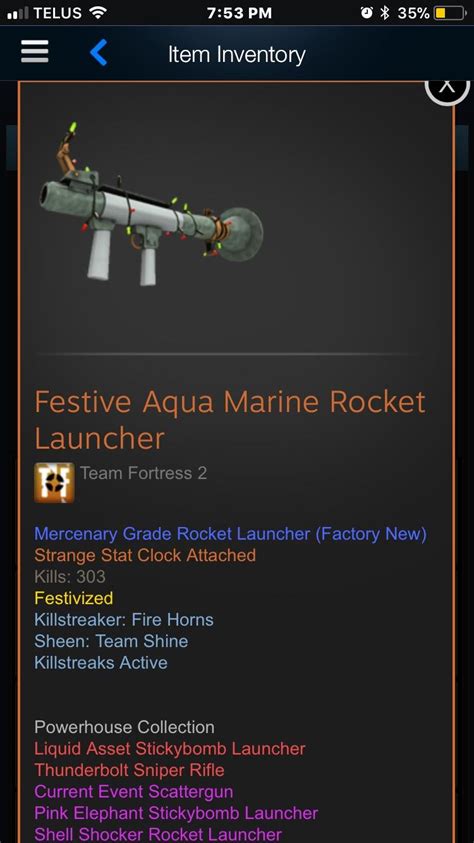This screenshot has height=843, width=474.
Task: Select Liquid Asset Stickybomb Launcher entry
Action: (x=170, y=748)
